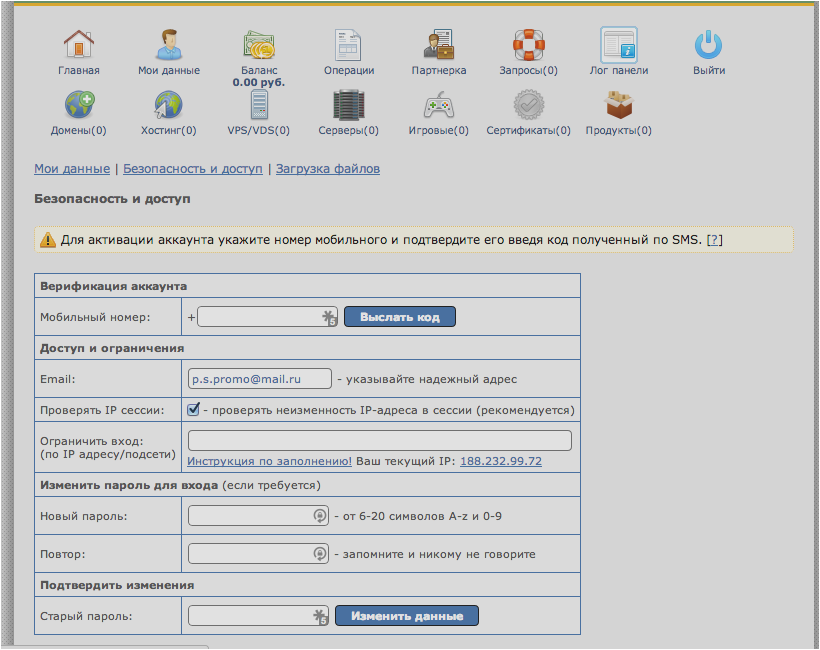Toggle Проверять IP сессии checkbox

[x=193, y=409]
